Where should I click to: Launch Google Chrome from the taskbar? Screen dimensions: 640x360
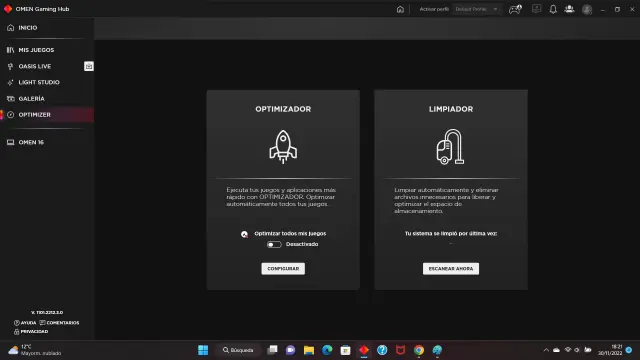coord(419,350)
